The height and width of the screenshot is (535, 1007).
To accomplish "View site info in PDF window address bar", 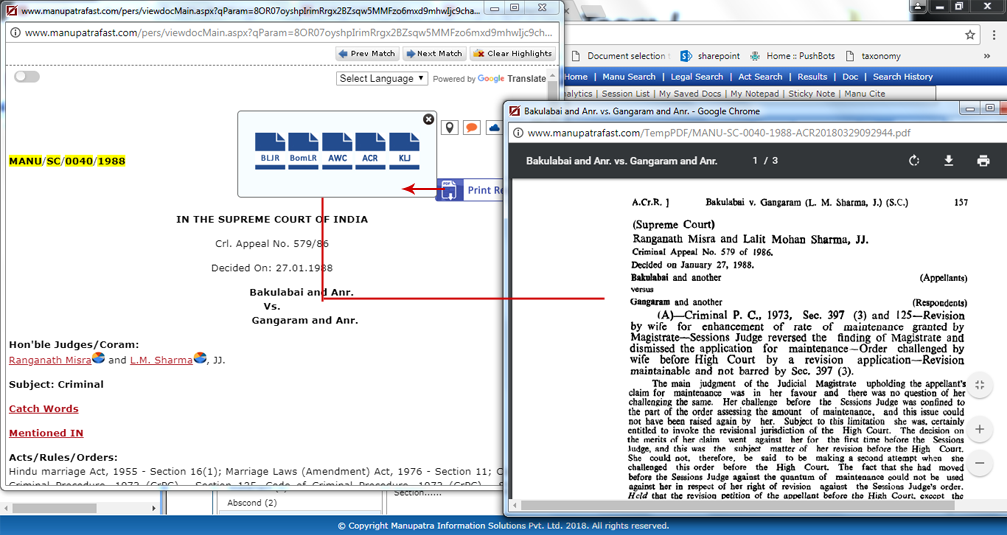I will pos(517,133).
